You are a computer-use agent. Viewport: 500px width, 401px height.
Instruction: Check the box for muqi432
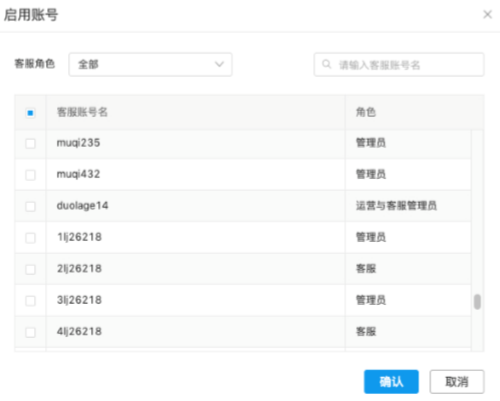coord(30,175)
